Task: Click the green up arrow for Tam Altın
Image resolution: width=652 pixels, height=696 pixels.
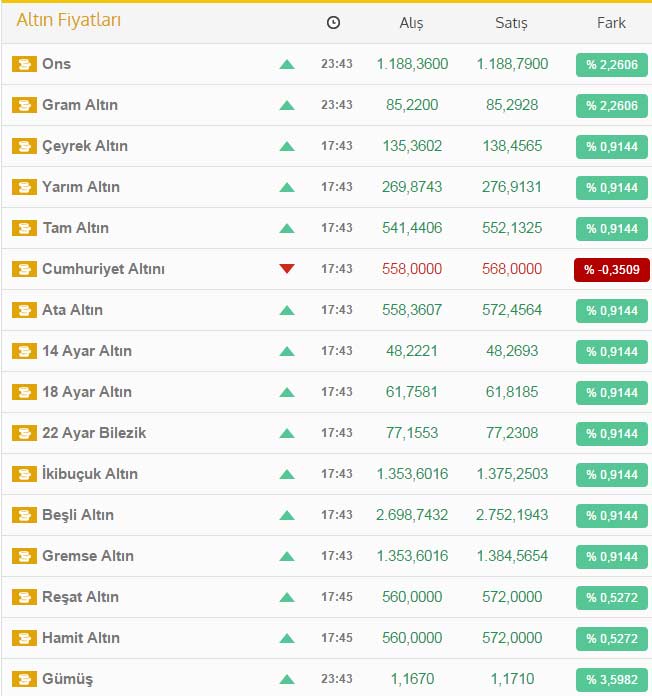Action: click(x=287, y=228)
